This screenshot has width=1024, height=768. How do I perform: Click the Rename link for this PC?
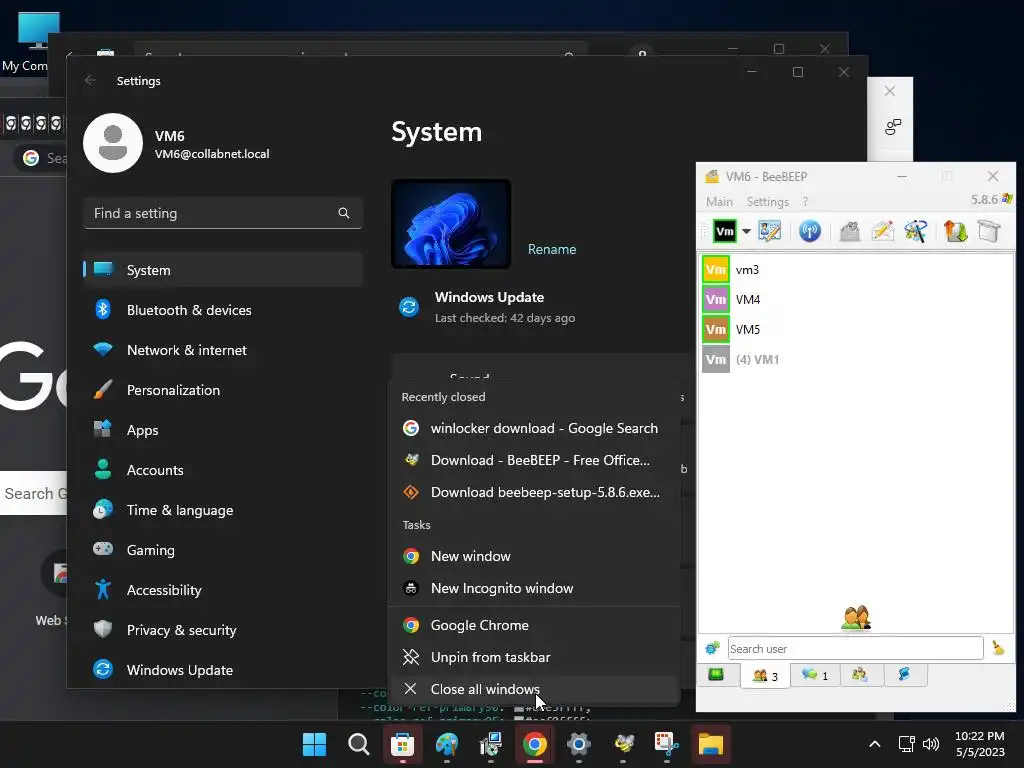tap(552, 249)
